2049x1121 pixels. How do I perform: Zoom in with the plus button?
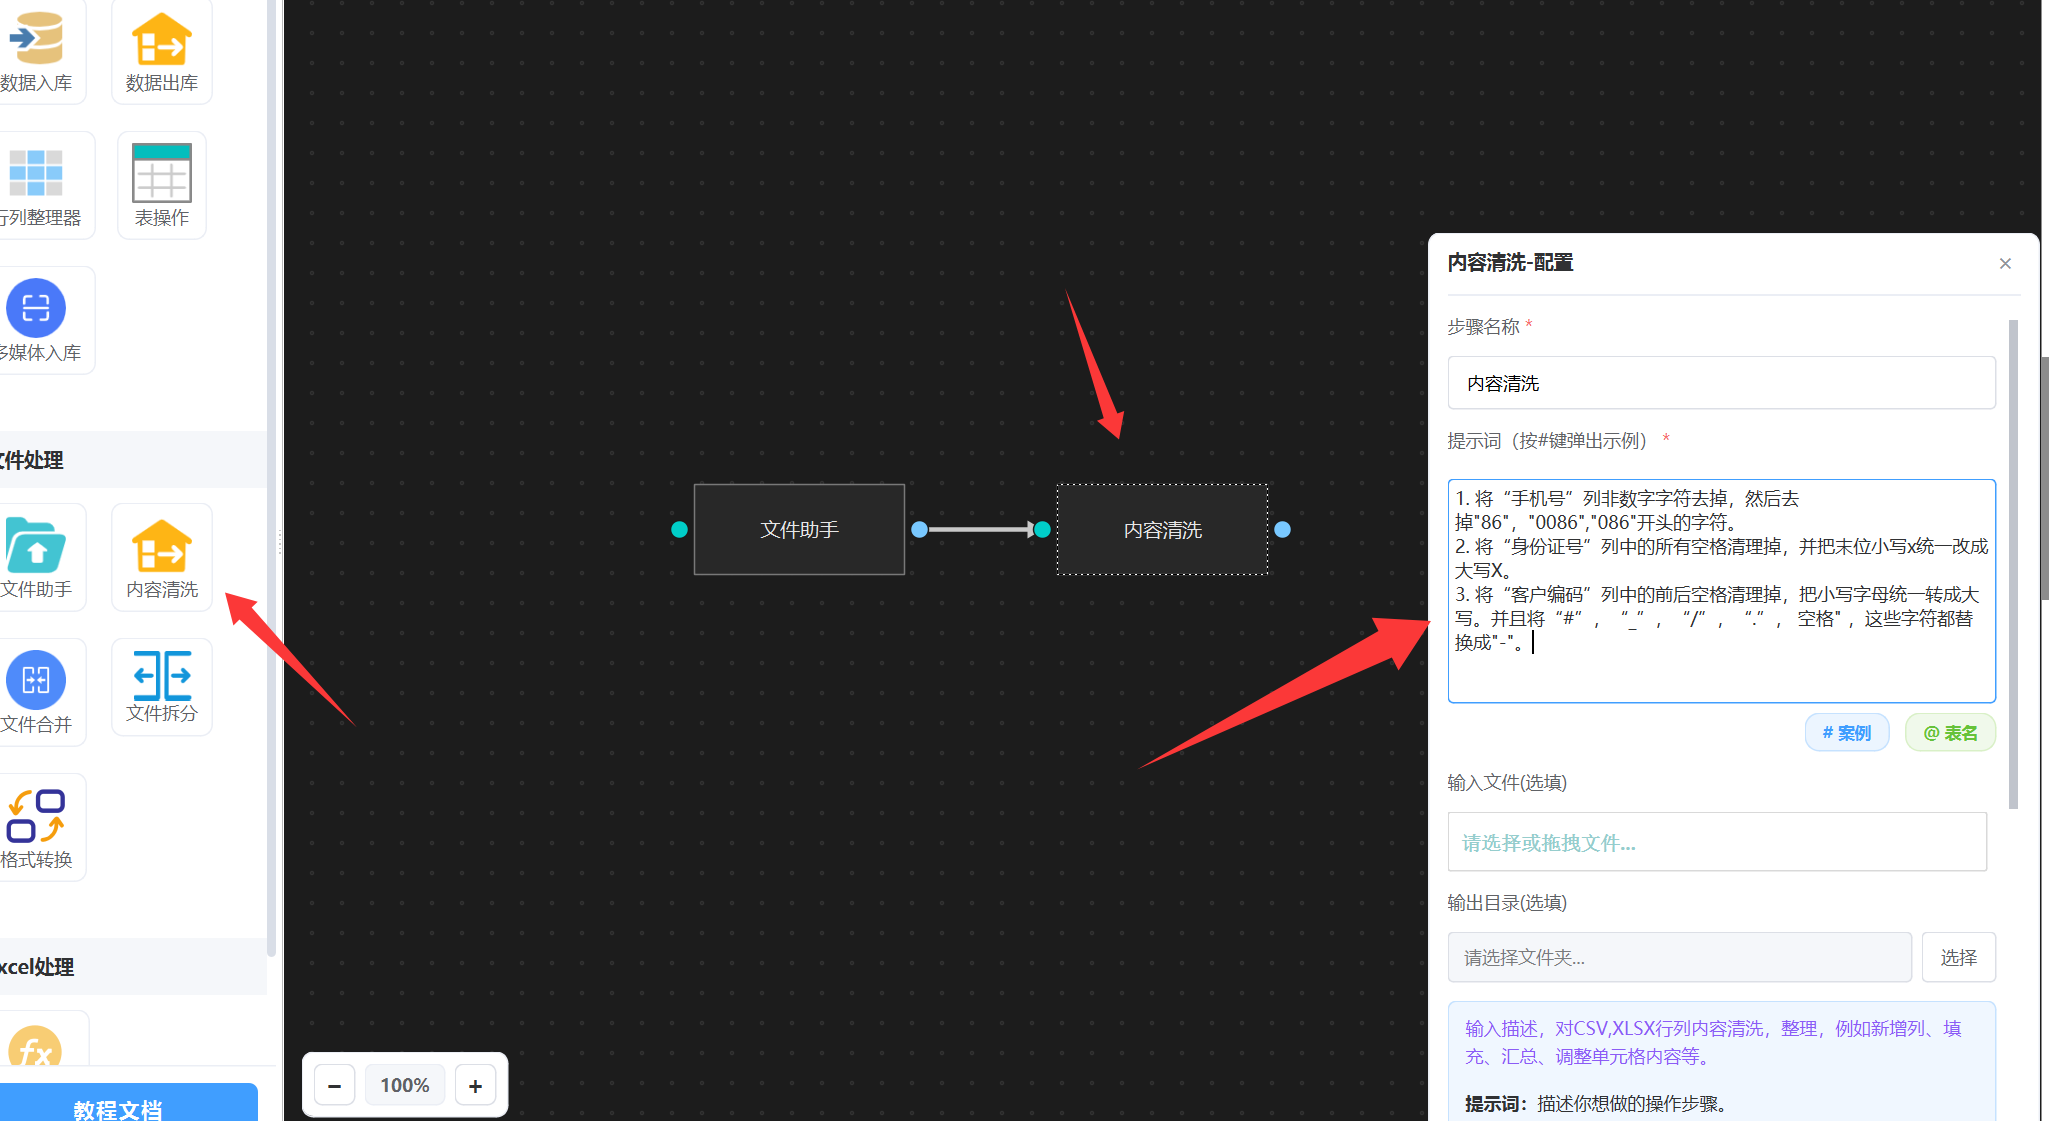(475, 1085)
